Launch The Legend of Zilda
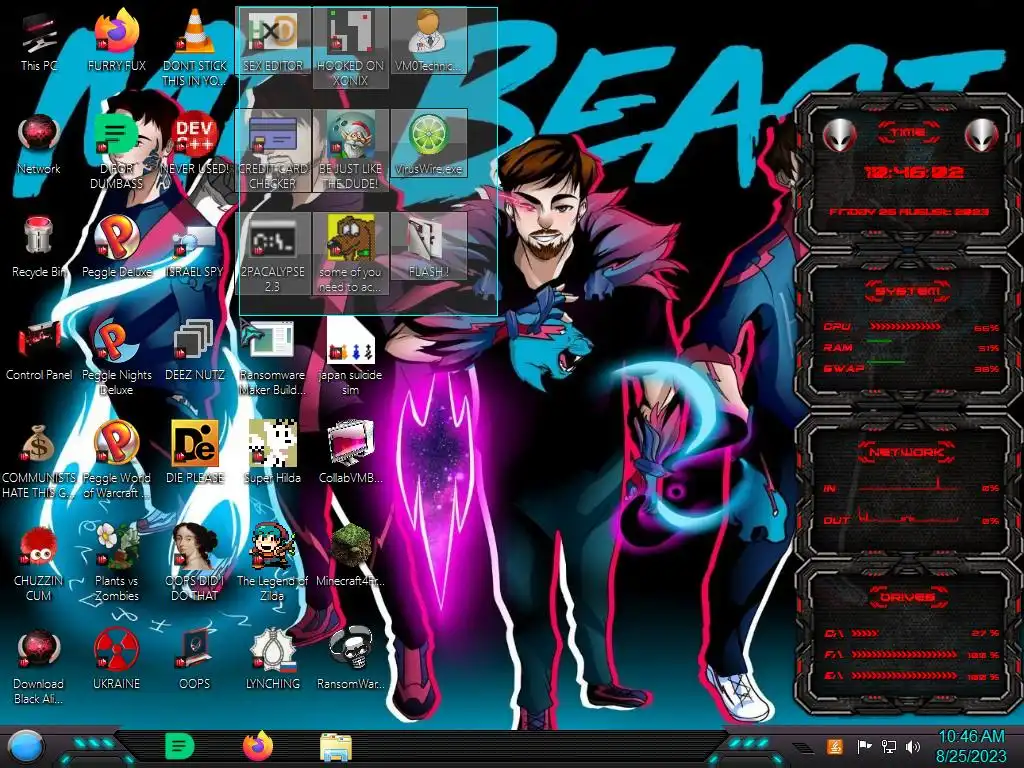The width and height of the screenshot is (1024, 768). [273, 564]
